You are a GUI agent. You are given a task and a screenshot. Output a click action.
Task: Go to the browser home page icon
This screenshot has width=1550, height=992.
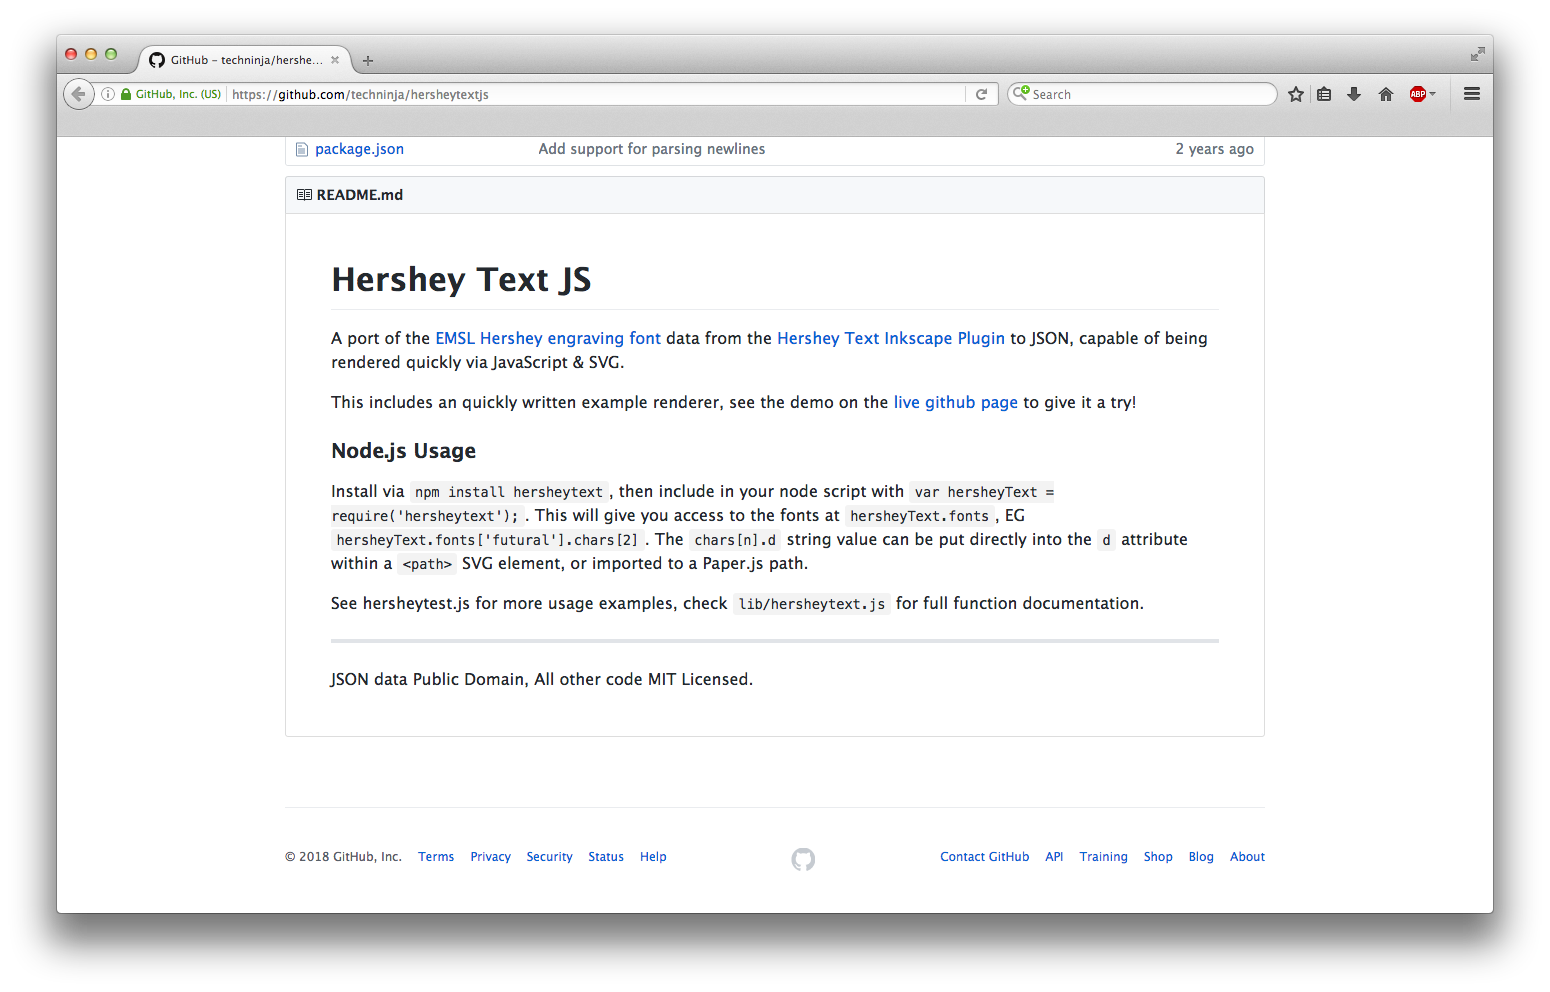pos(1385,94)
